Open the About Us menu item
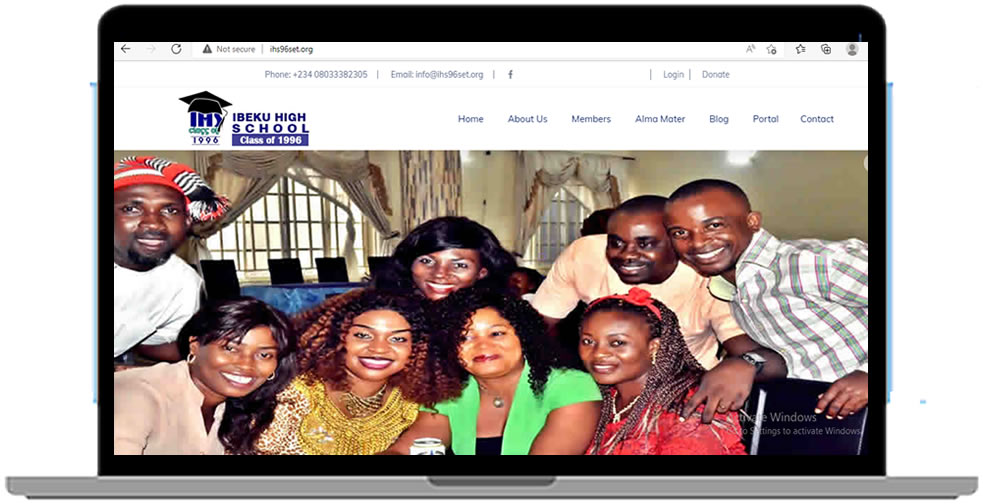The image size is (983, 504). 527,119
